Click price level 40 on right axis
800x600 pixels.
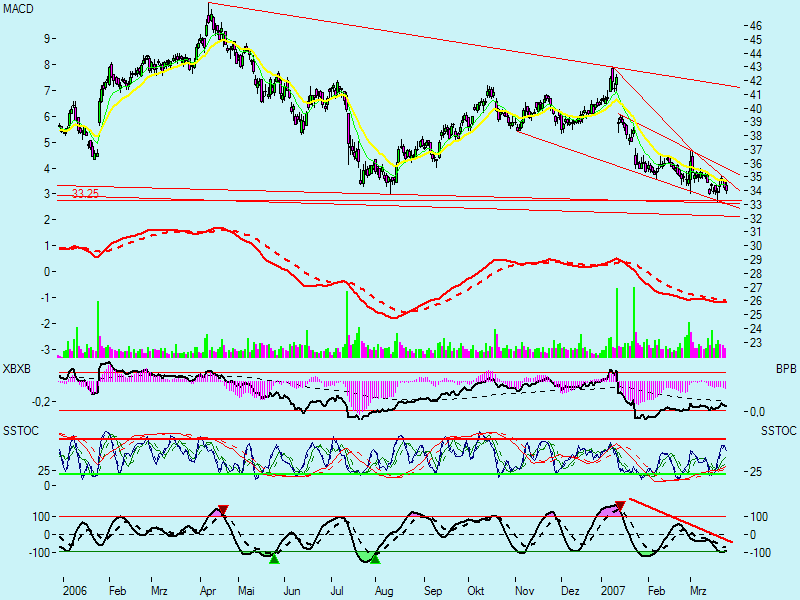756,109
